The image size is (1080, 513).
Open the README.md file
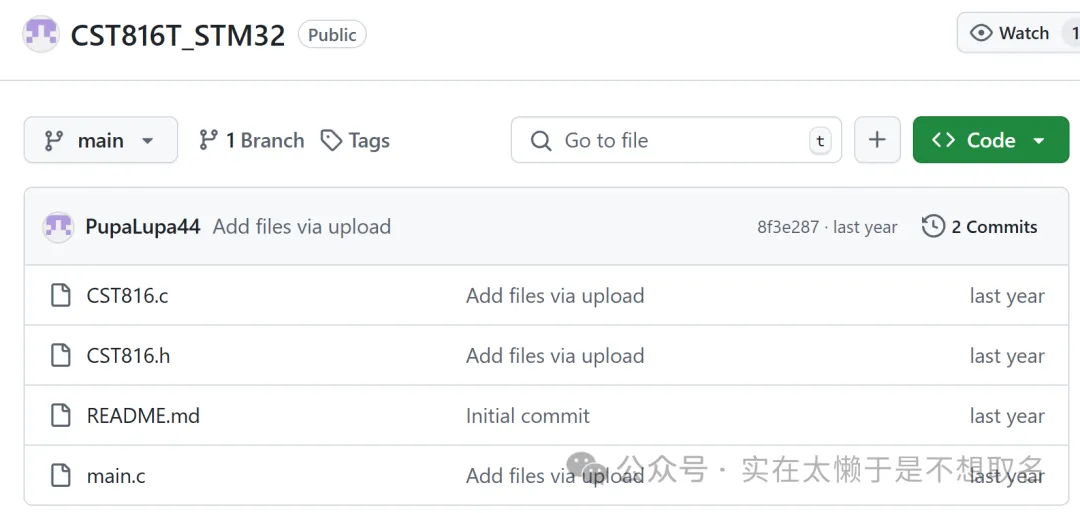click(x=143, y=416)
